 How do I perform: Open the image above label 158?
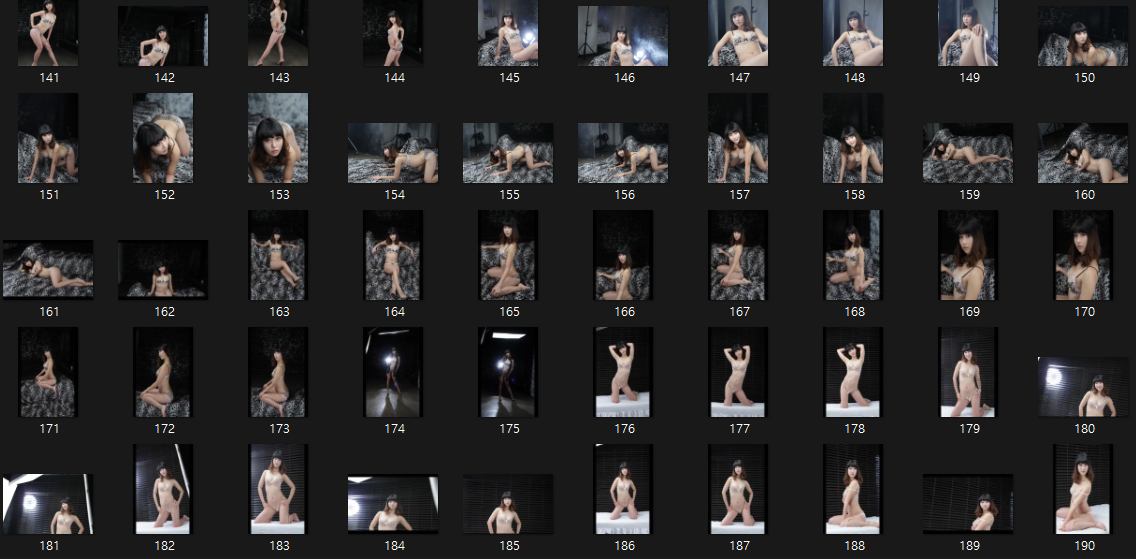pos(853,138)
